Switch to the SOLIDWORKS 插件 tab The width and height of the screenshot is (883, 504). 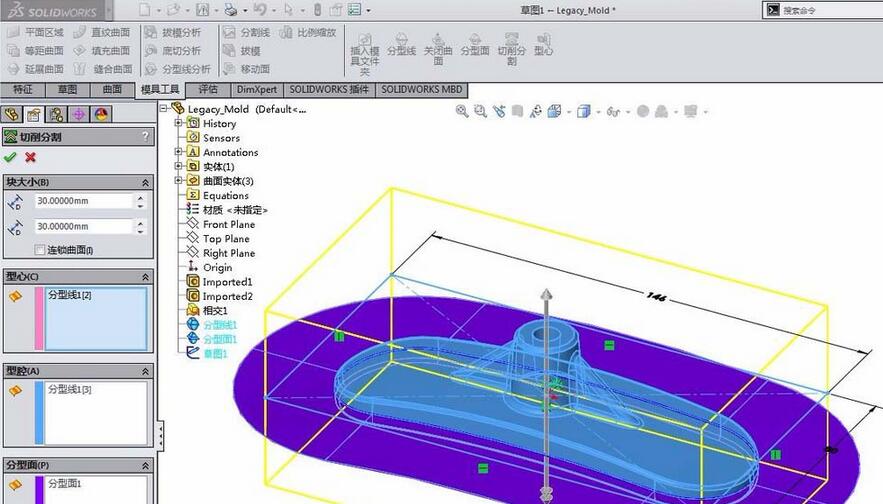click(x=329, y=90)
